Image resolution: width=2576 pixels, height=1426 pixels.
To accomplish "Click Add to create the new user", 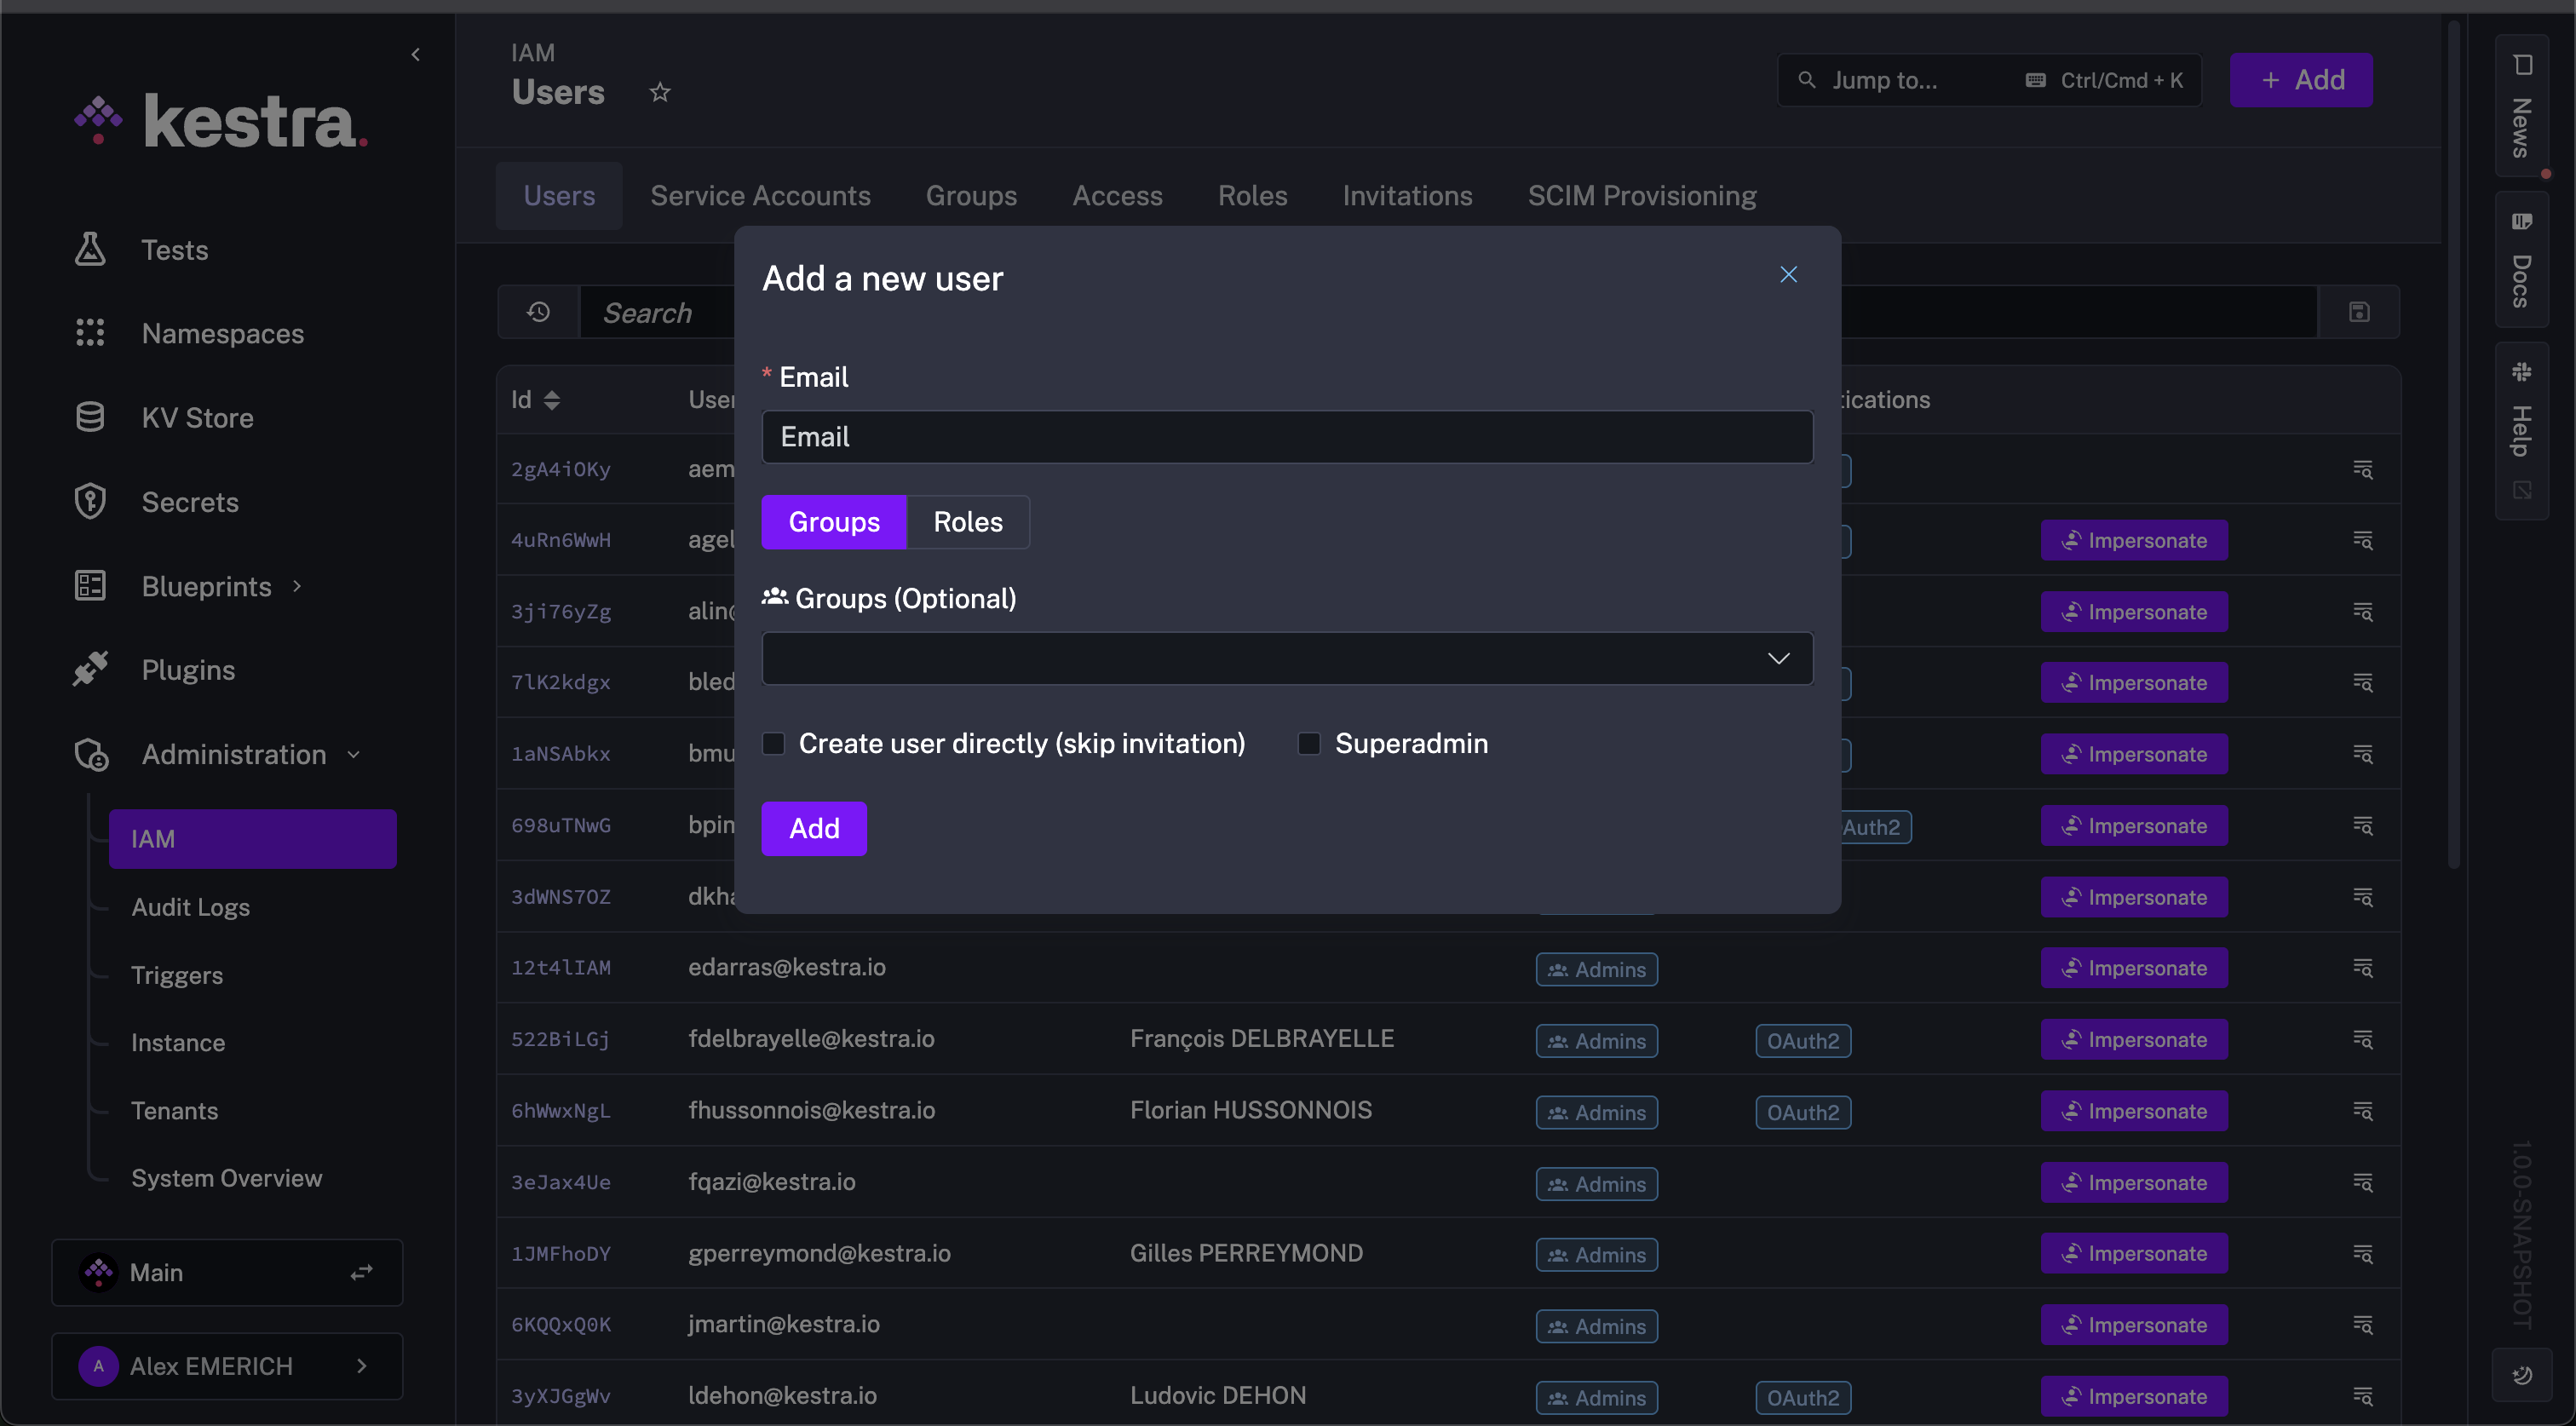I will tap(813, 828).
